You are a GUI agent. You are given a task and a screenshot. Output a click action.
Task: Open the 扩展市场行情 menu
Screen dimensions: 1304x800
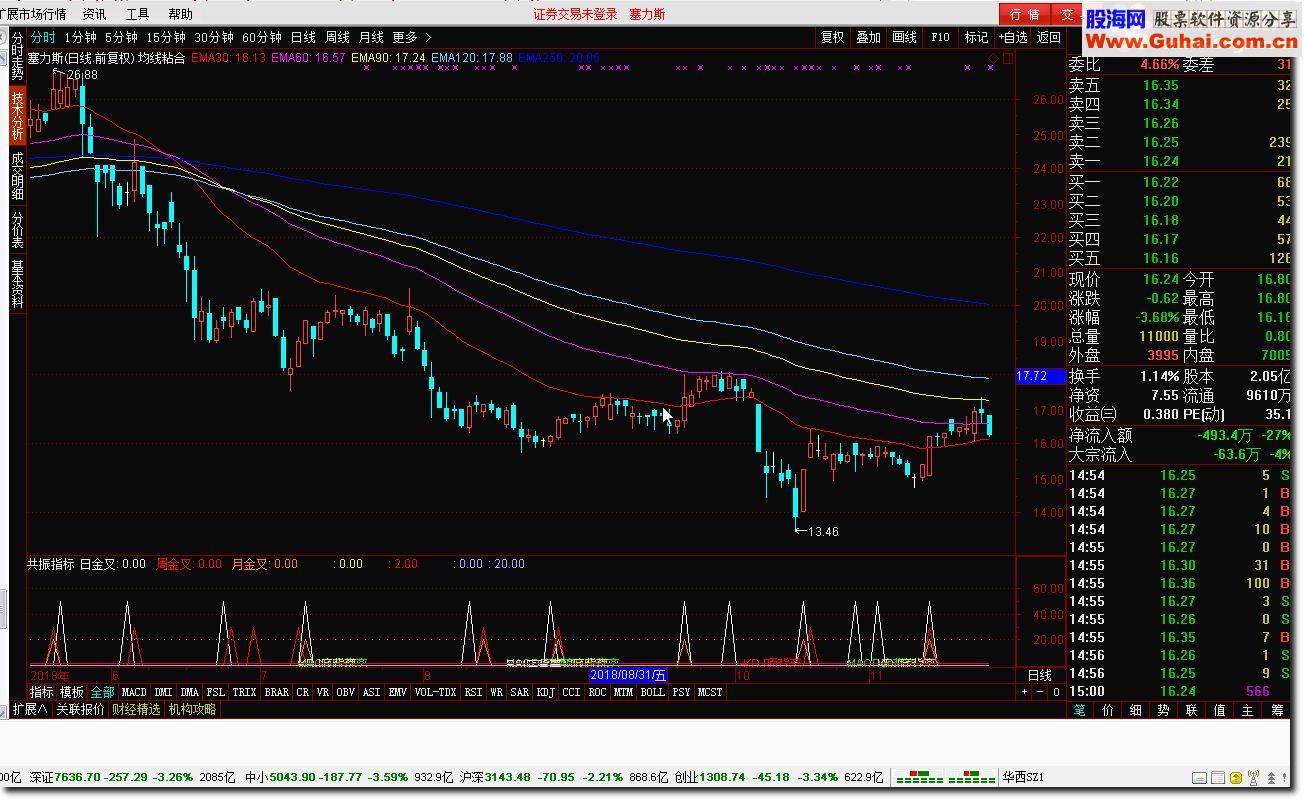point(34,14)
